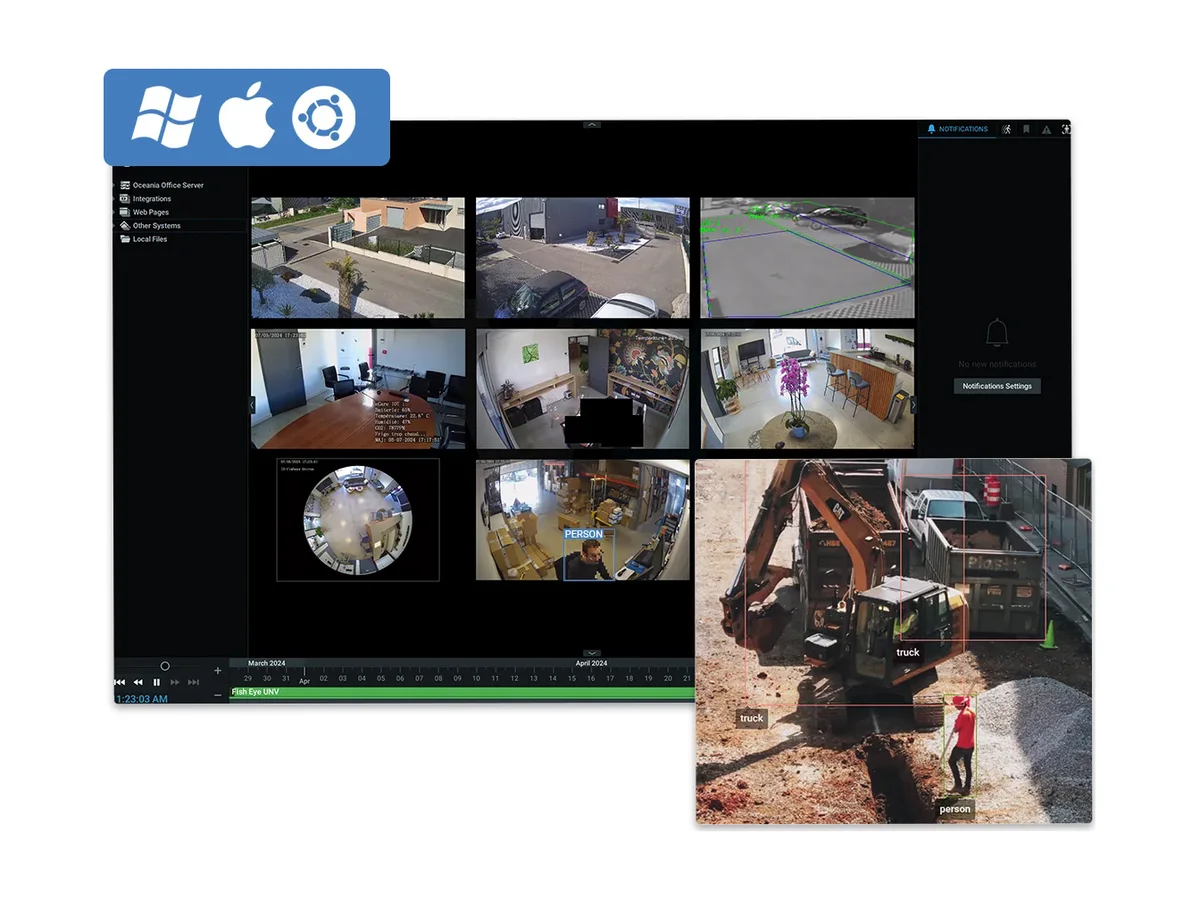
Task: Zoom in timeline with plus button
Action: [x=218, y=670]
